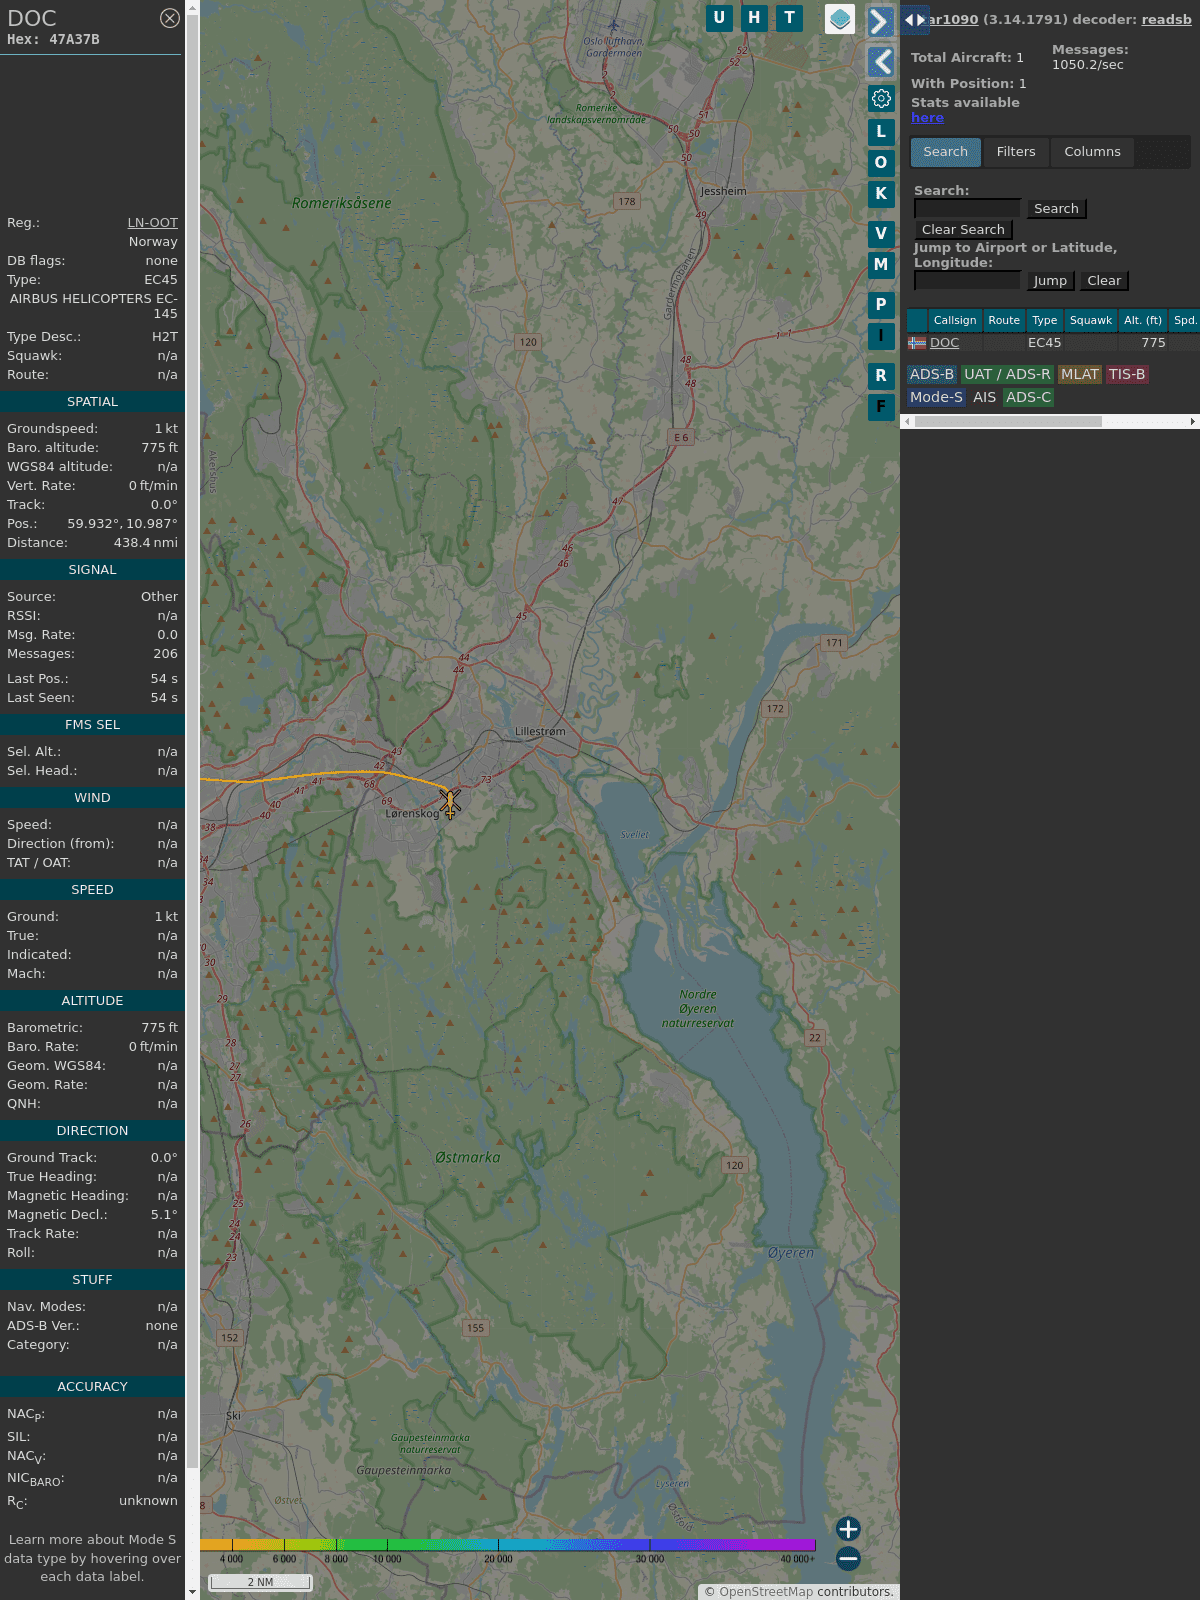
Task: Click the Clear Search button
Action: tap(963, 230)
